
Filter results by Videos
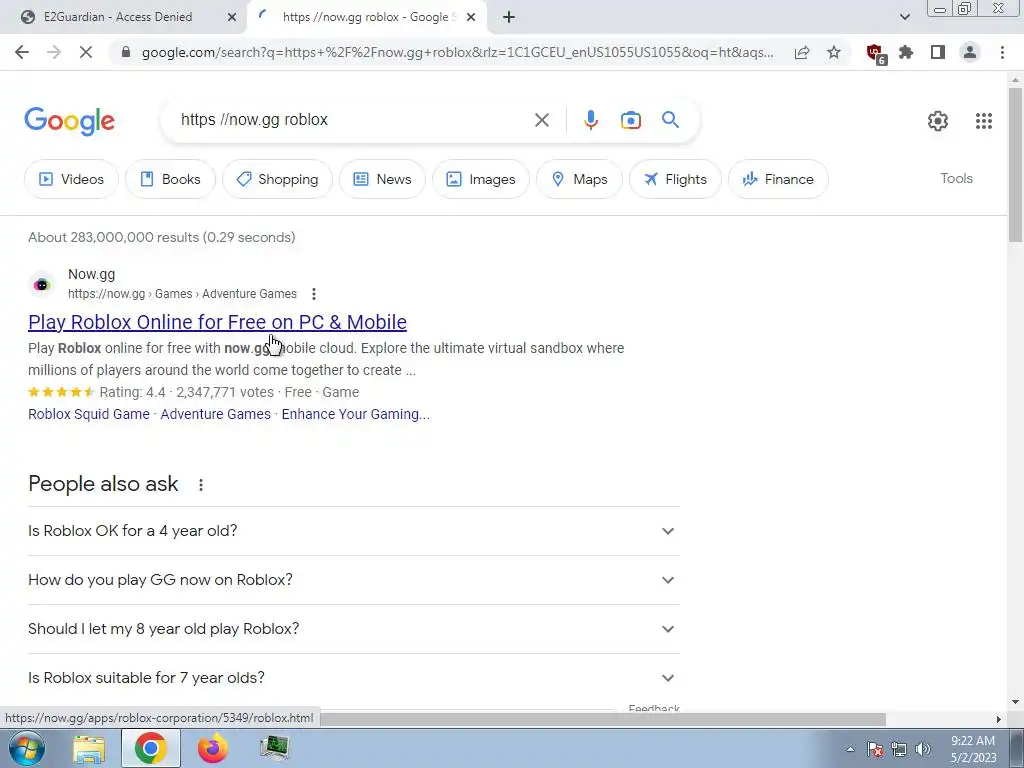[72, 179]
